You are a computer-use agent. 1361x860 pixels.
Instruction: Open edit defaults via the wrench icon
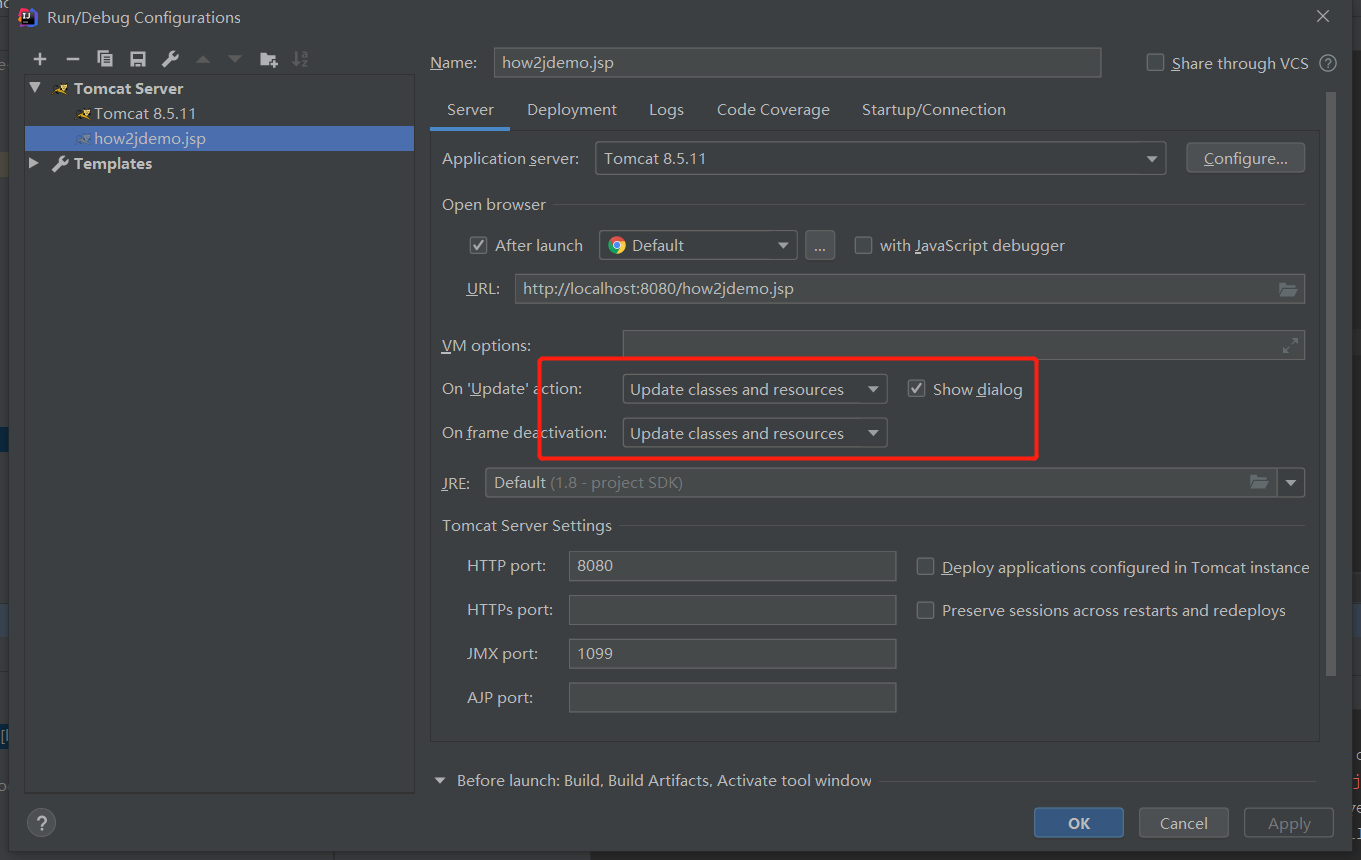click(170, 59)
